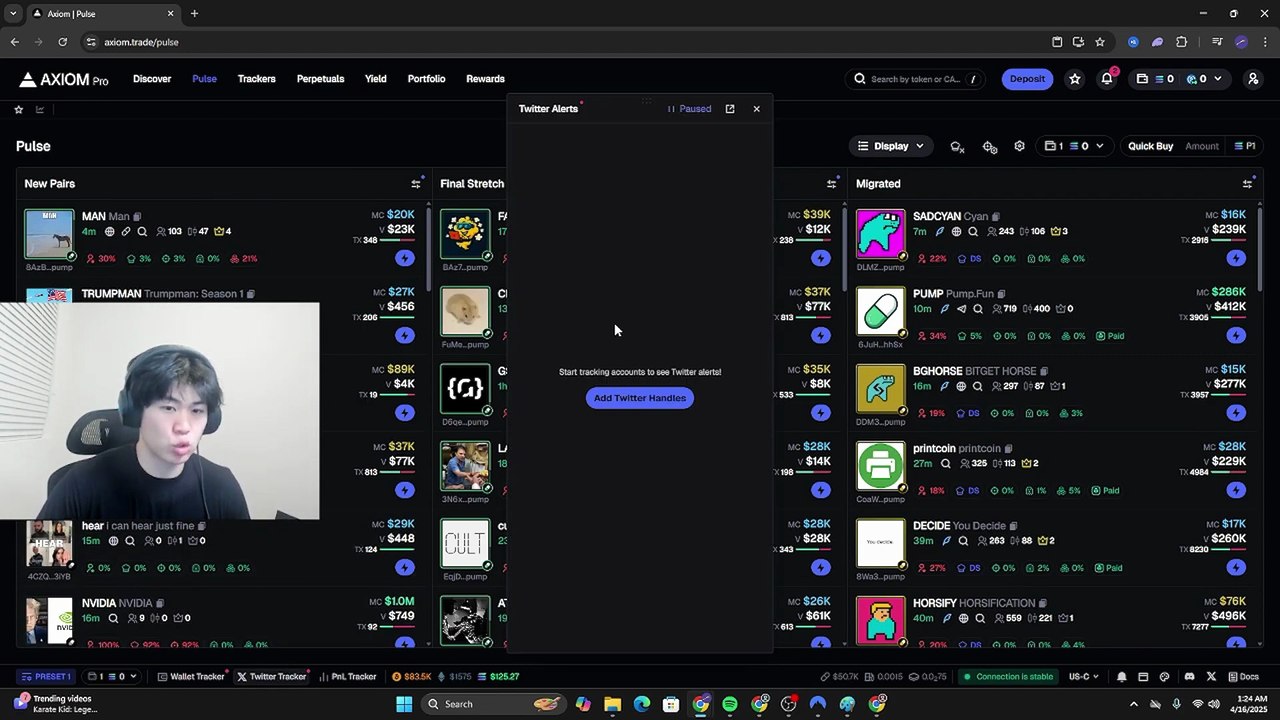Viewport: 1280px width, 720px height.
Task: Open filters for Final Stretch column
Action: (831, 184)
